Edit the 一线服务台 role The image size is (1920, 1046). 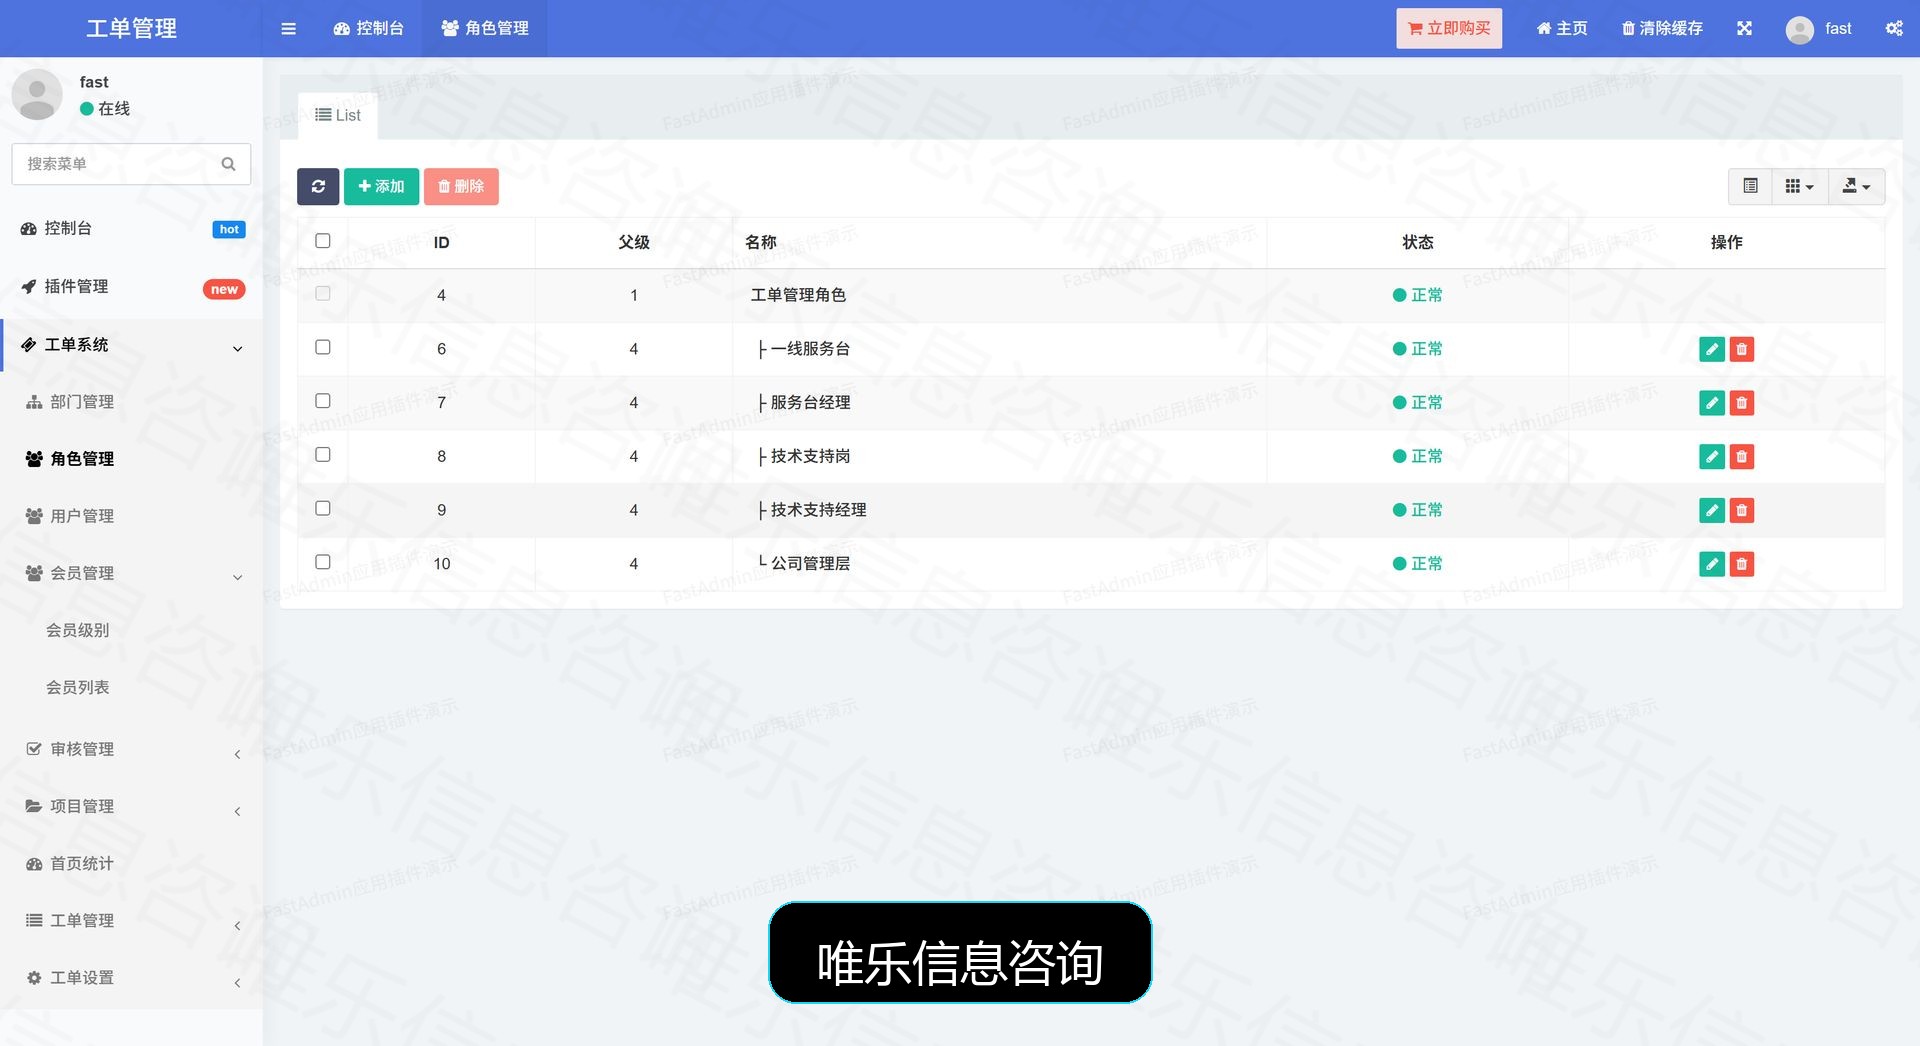[1712, 349]
